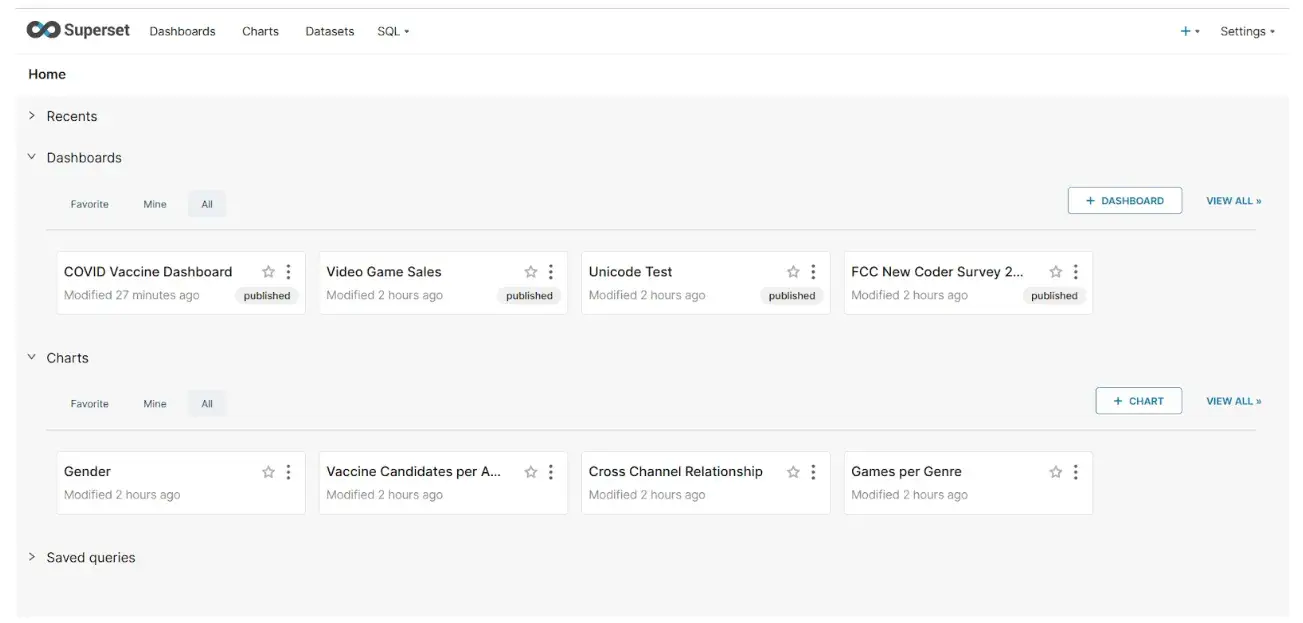The height and width of the screenshot is (623, 1303).
Task: Go to Charts in top navigation
Action: 260,31
